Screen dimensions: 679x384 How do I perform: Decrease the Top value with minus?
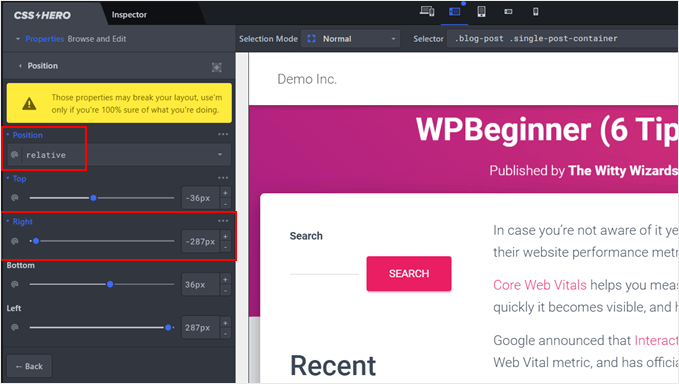pyautogui.click(x=225, y=204)
